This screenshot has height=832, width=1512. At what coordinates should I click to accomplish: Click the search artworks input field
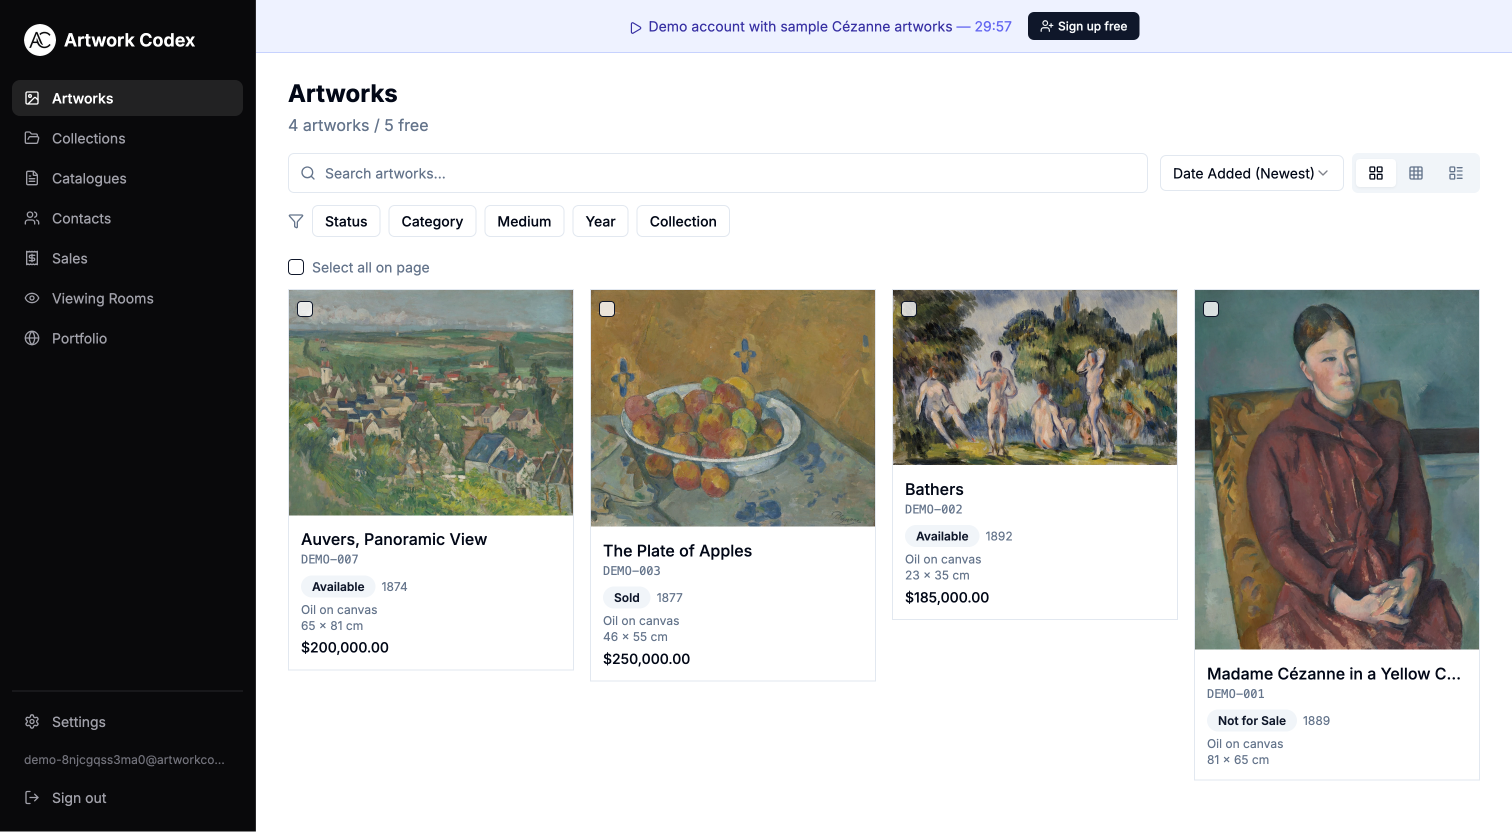(717, 172)
